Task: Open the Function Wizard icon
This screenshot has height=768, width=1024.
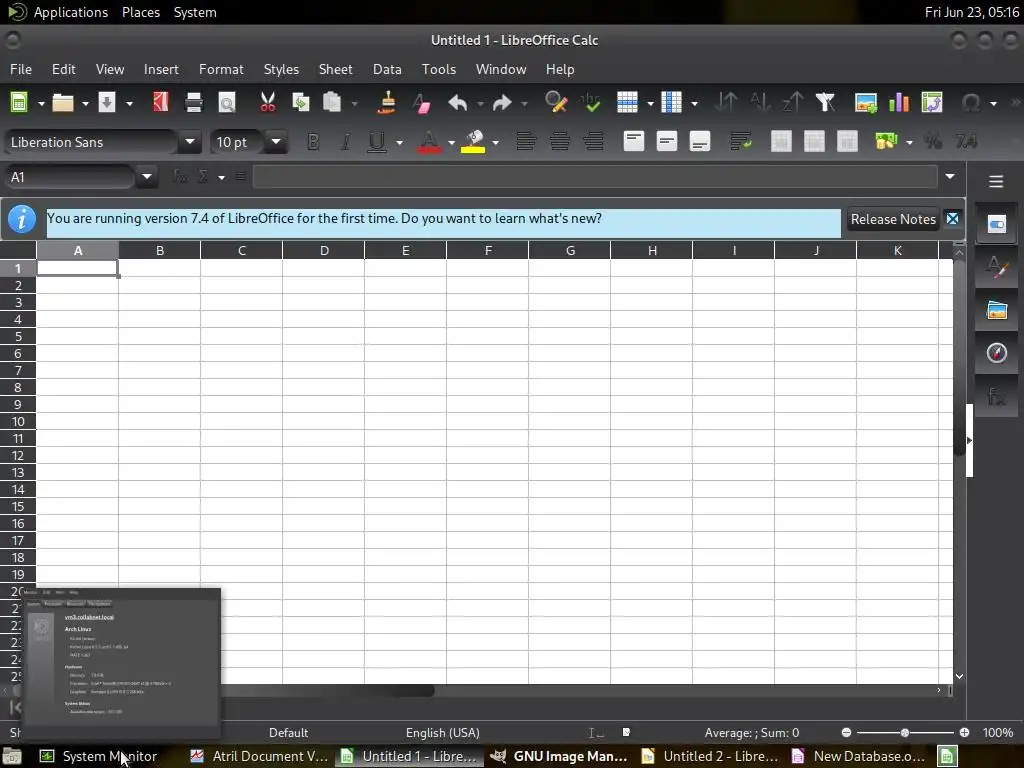Action: [x=180, y=176]
